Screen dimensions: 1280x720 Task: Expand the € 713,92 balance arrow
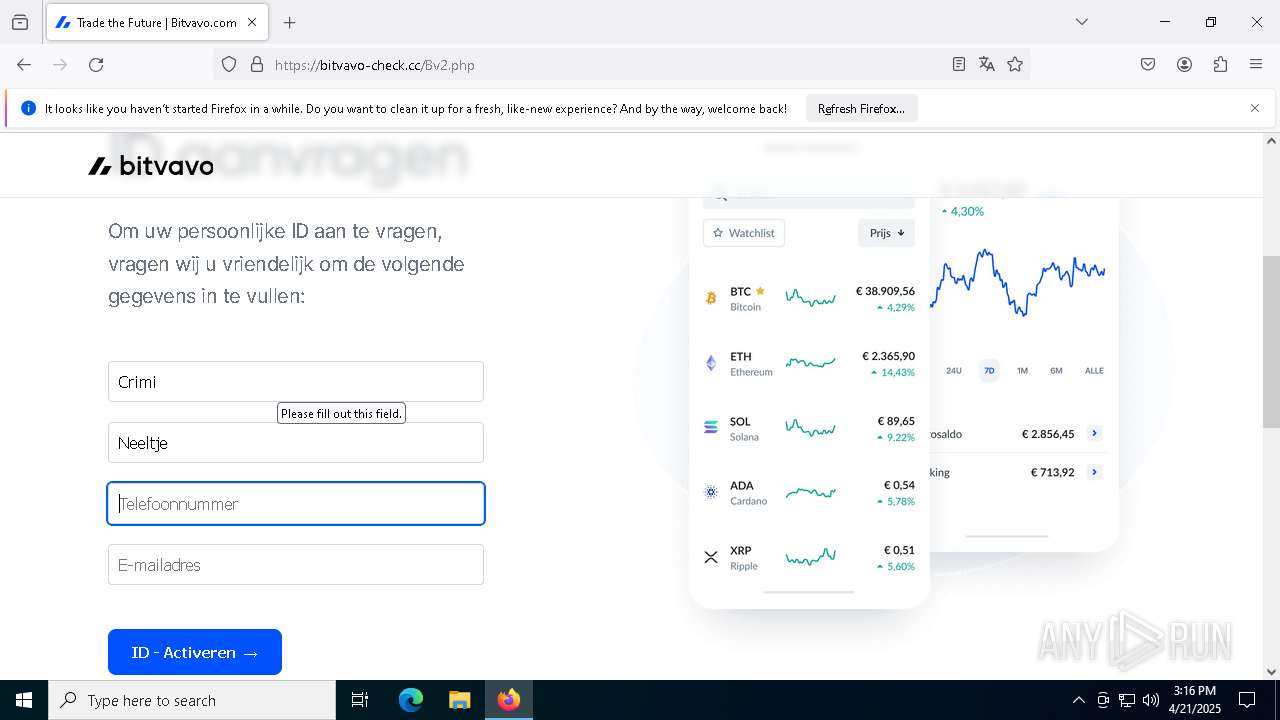pyautogui.click(x=1095, y=472)
